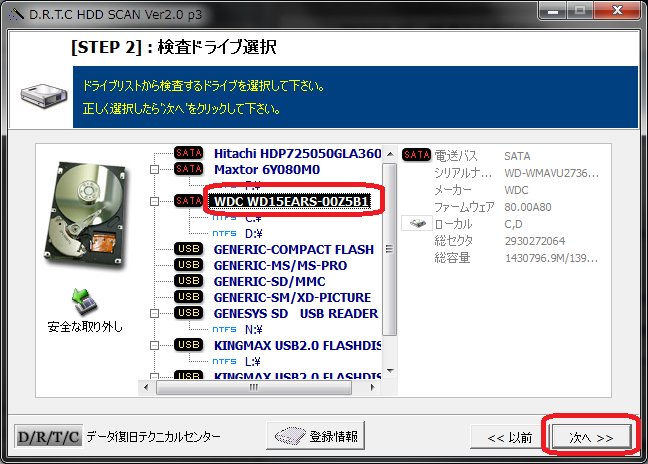The height and width of the screenshot is (464, 648).
Task: Click the vertical scrollbar thumb of drive list
Action: [x=390, y=249]
